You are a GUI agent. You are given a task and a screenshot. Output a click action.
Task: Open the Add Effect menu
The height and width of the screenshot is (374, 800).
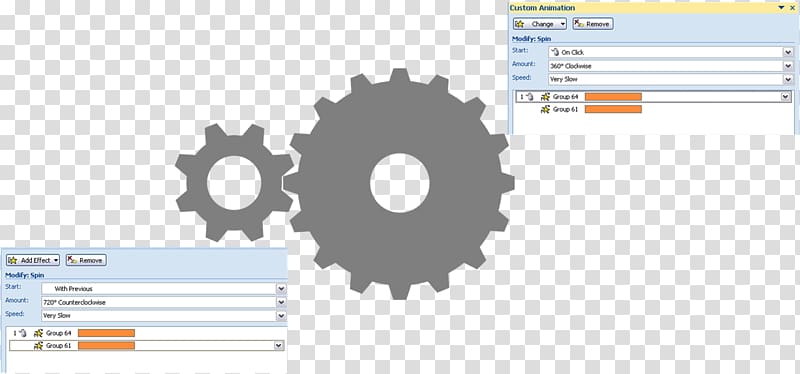click(33, 260)
